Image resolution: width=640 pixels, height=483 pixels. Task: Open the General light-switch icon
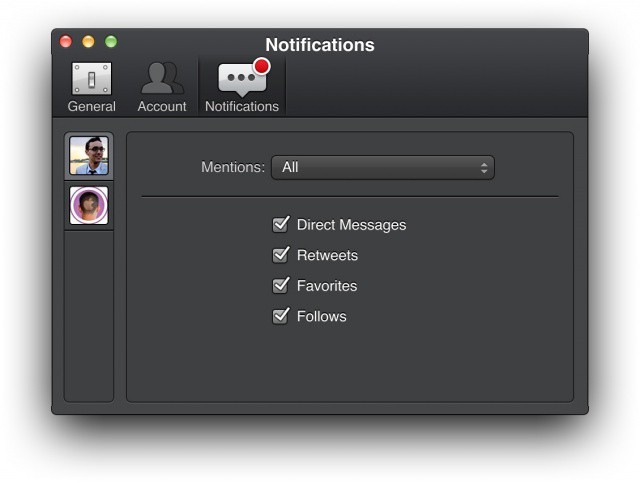coord(91,78)
